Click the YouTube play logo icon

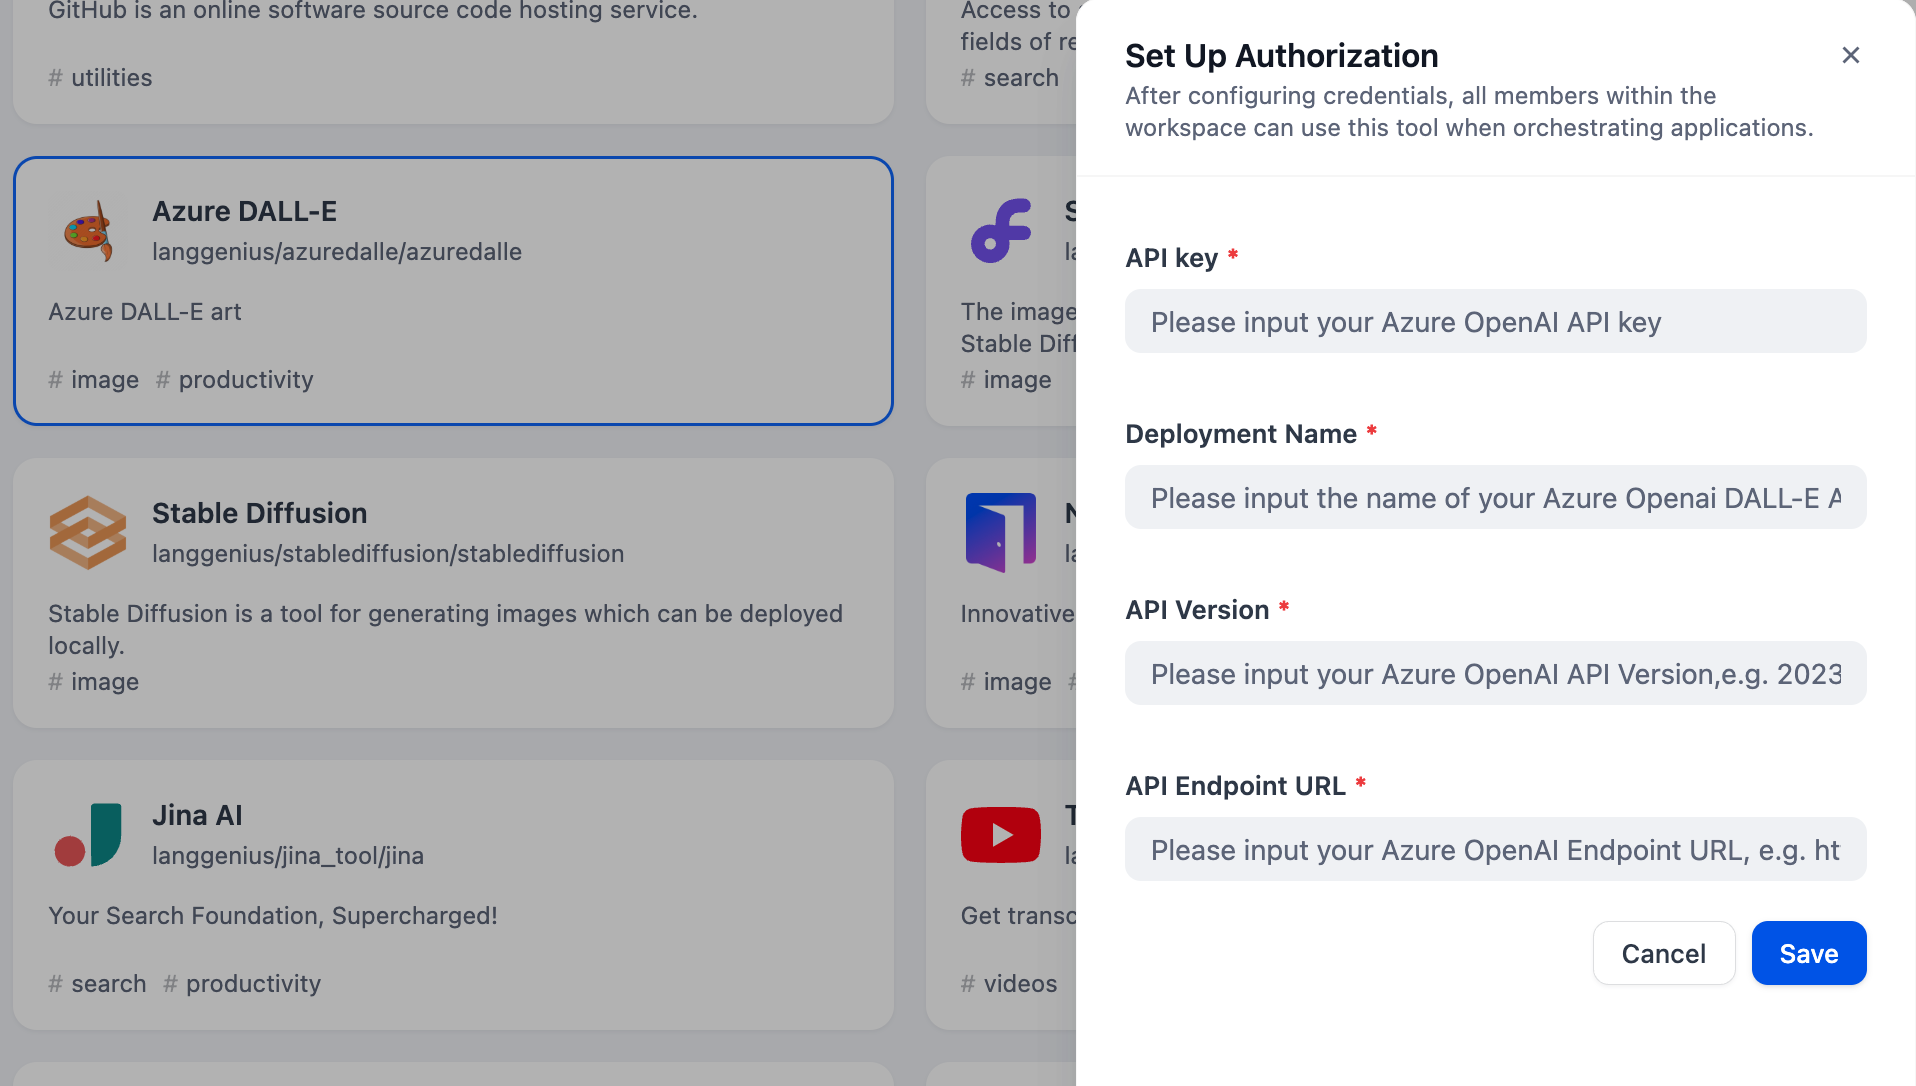coord(1000,835)
